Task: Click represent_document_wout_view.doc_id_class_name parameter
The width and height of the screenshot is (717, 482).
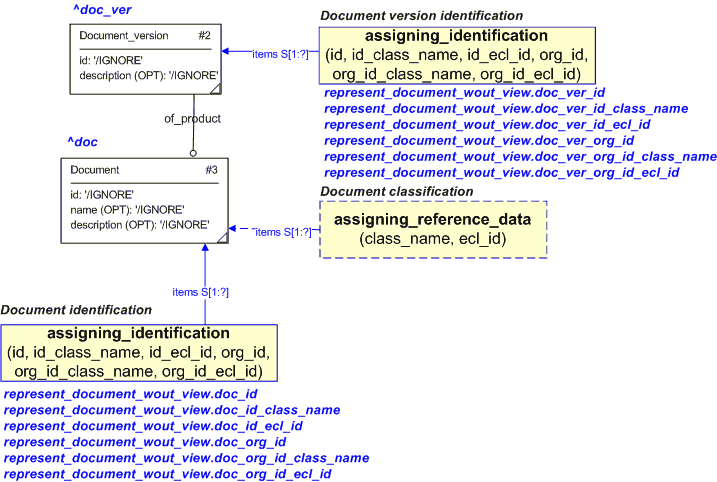Action: click(x=172, y=410)
